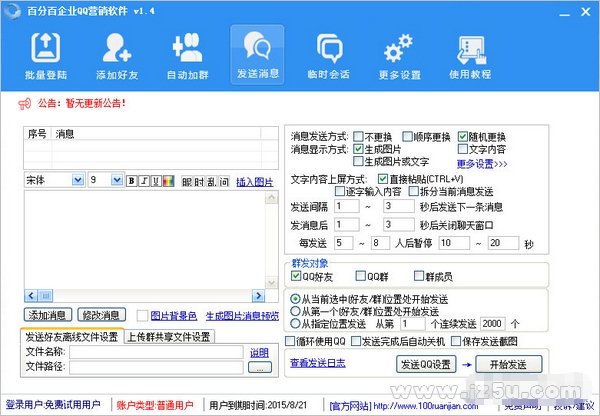Click the 添加消息 button
The height and width of the screenshot is (416, 600).
(48, 315)
